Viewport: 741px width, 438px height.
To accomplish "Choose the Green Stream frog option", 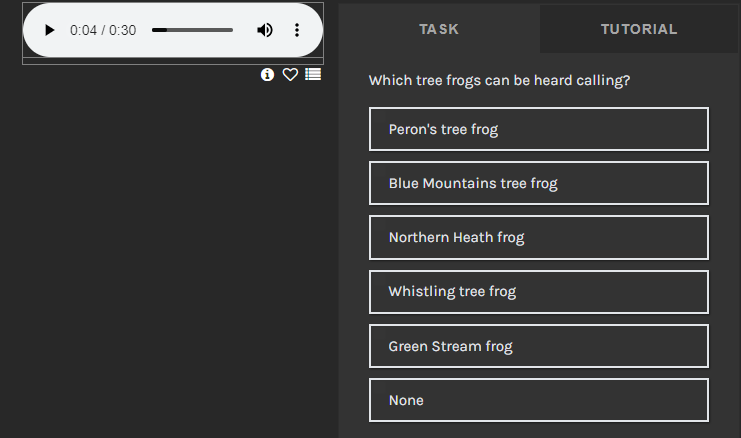I will (538, 346).
